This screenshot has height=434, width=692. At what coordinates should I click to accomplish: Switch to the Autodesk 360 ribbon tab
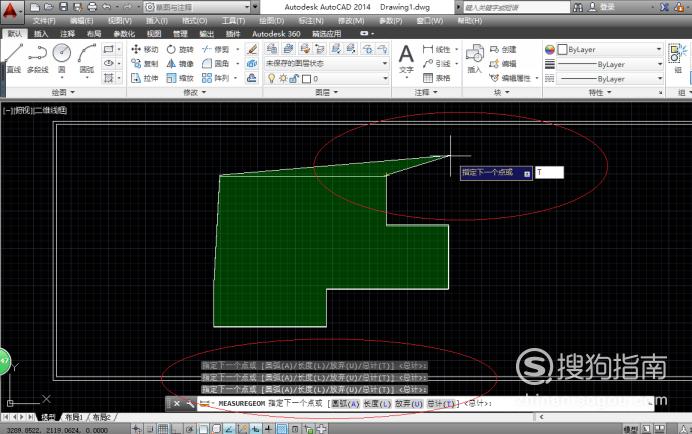[x=276, y=34]
